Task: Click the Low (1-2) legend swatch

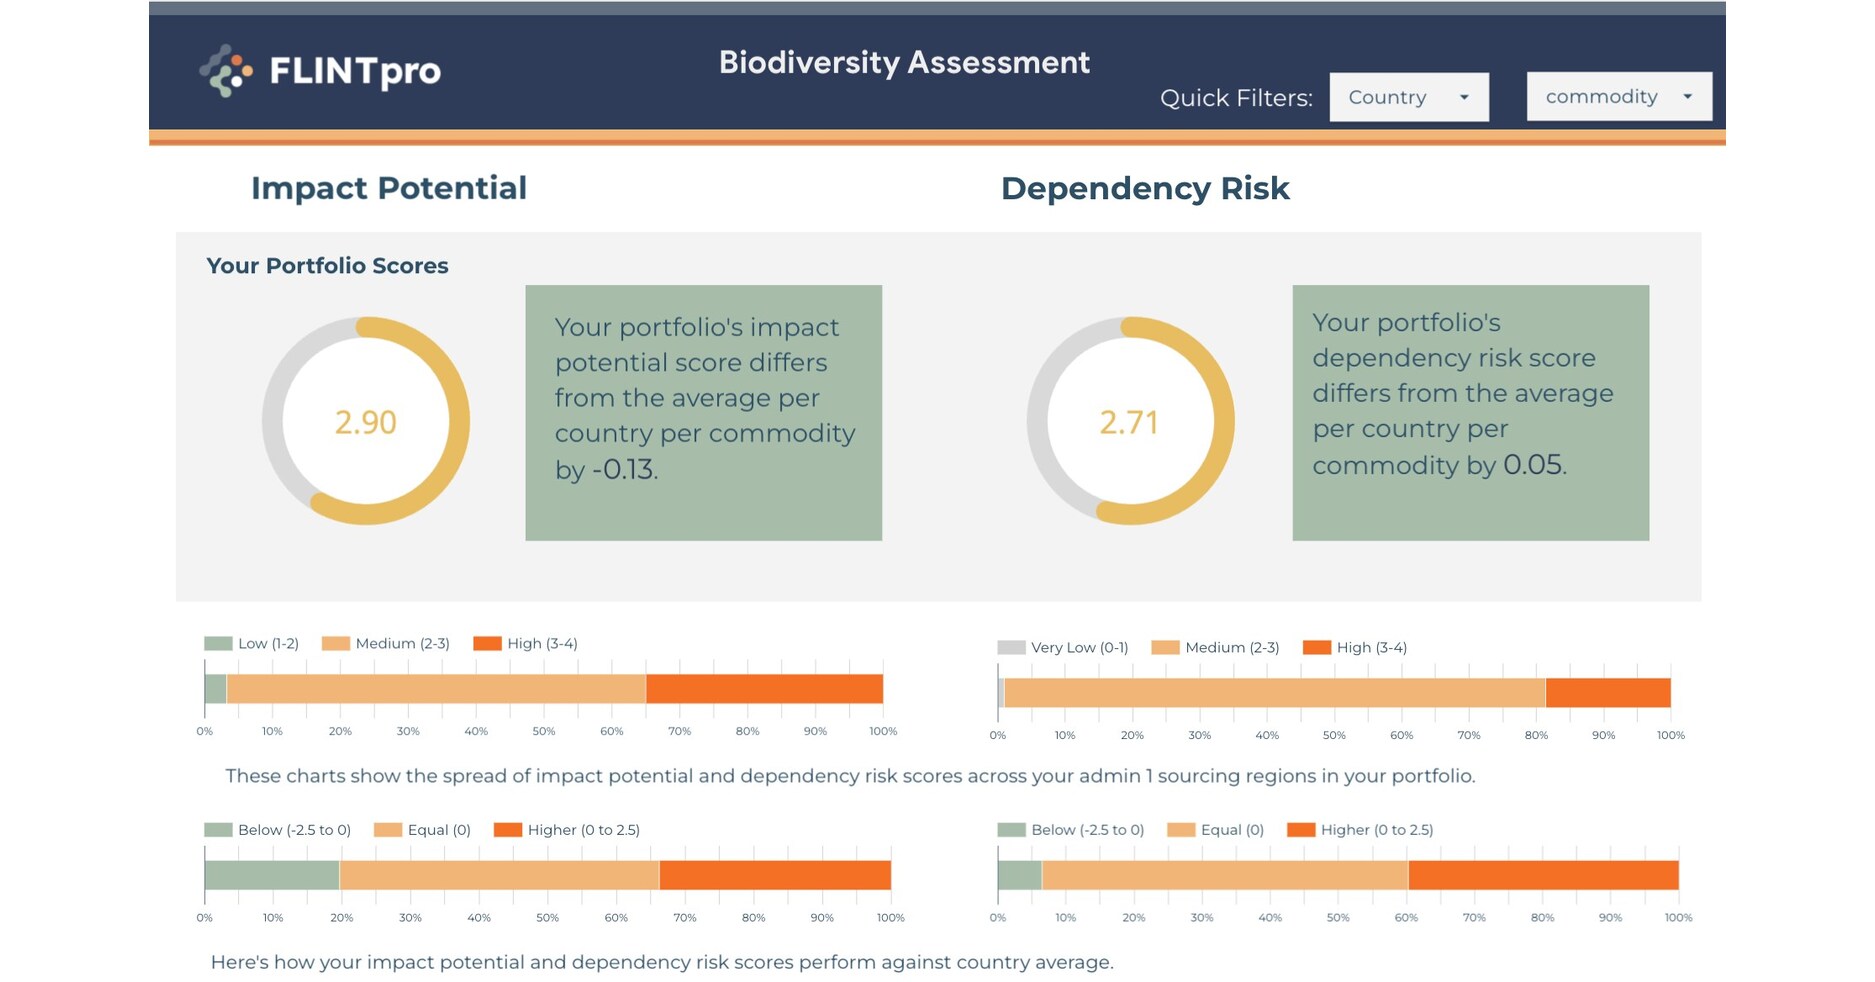Action: point(215,643)
